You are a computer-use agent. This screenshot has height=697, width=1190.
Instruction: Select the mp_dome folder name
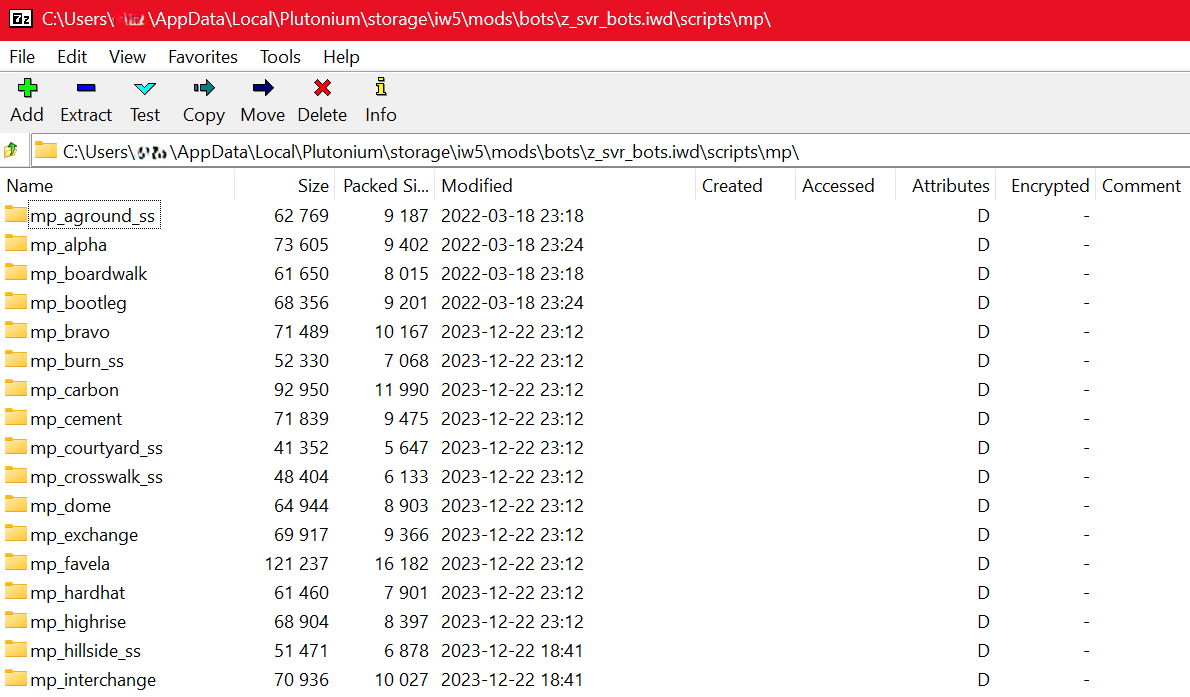[70, 506]
